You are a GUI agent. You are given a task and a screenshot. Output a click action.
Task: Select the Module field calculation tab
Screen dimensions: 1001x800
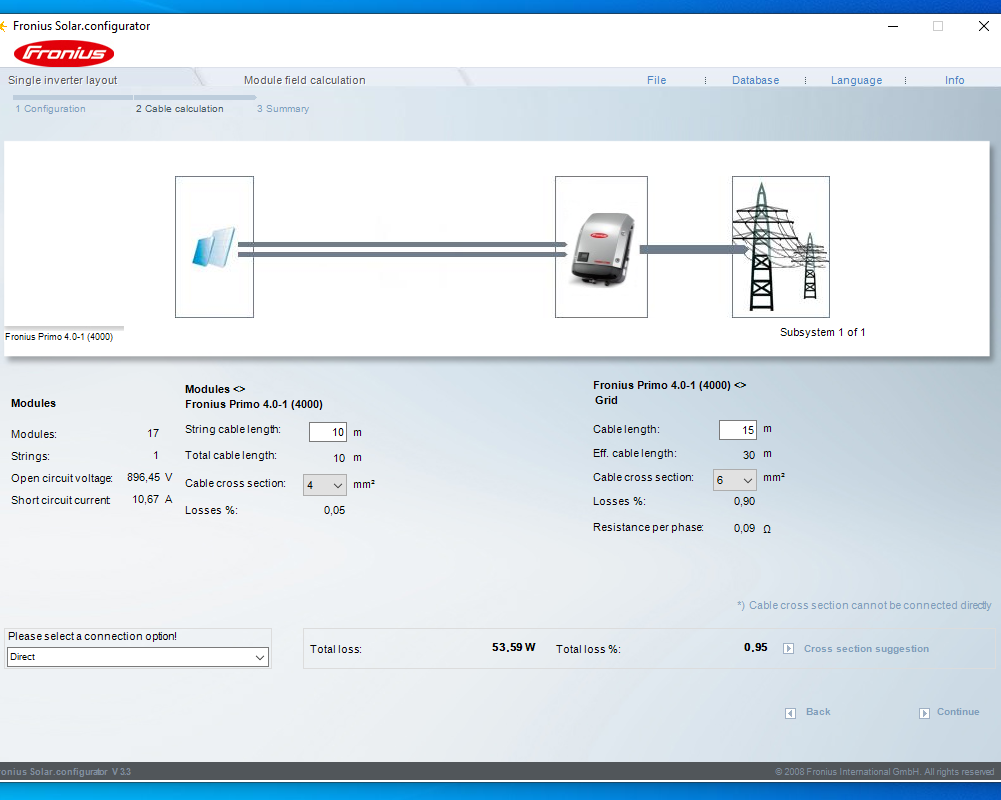pos(304,80)
